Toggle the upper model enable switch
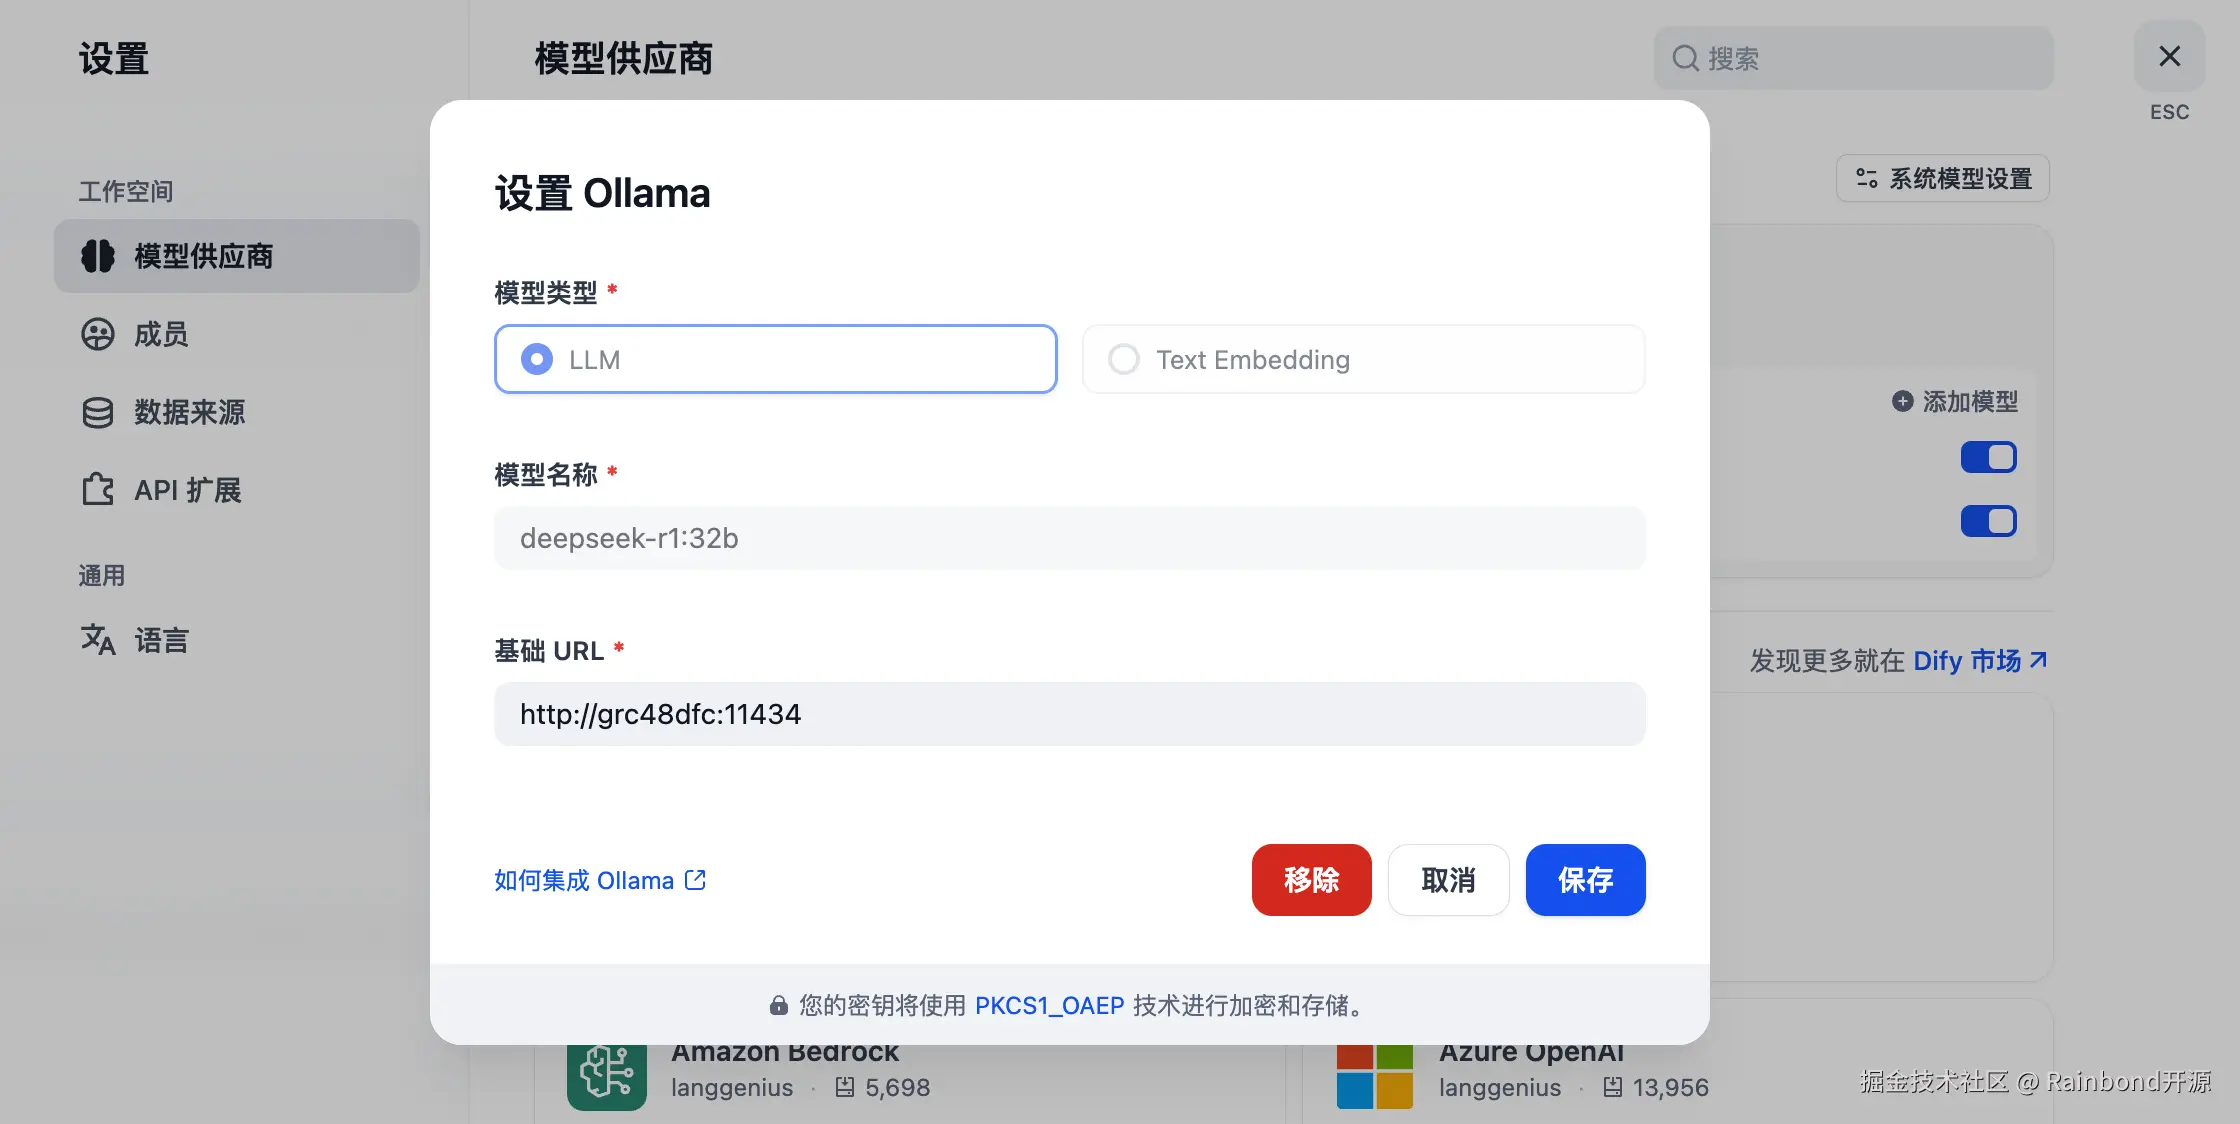2240x1124 pixels. click(1988, 457)
